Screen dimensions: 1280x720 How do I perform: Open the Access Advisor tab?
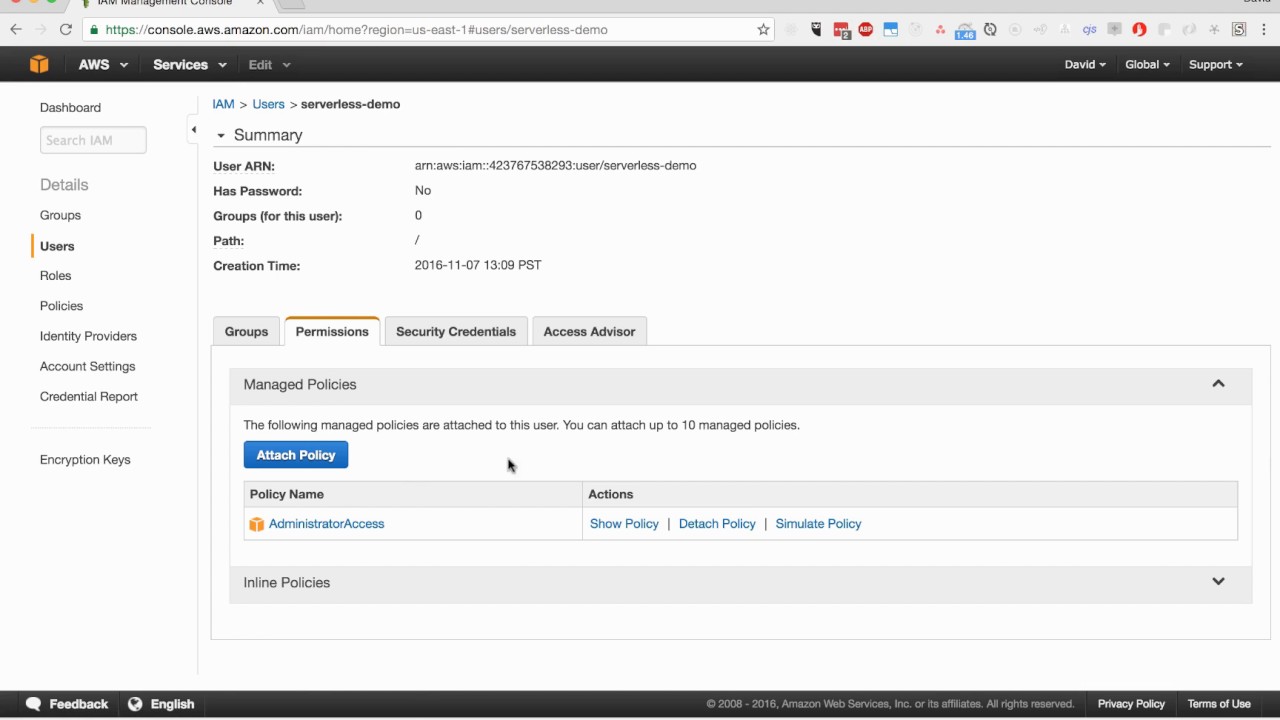click(x=589, y=332)
